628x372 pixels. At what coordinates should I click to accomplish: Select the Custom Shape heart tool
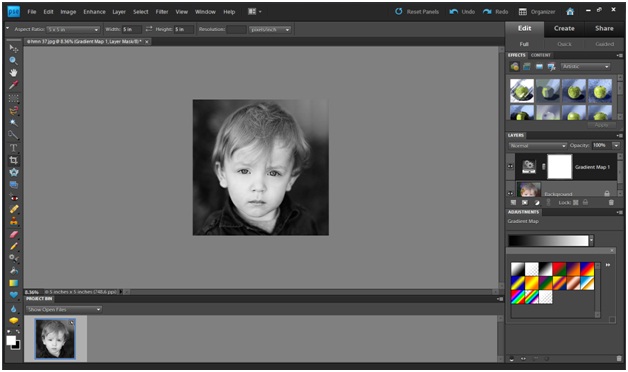click(x=14, y=295)
